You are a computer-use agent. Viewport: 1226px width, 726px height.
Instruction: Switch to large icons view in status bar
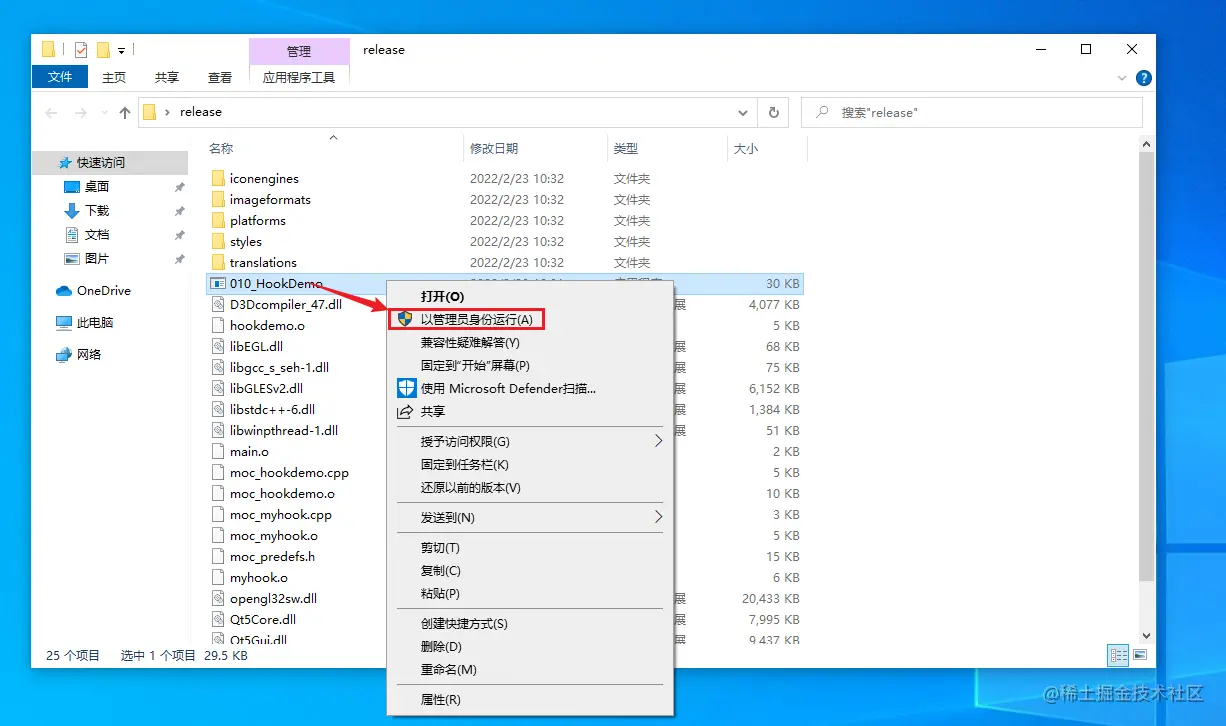[x=1140, y=656]
